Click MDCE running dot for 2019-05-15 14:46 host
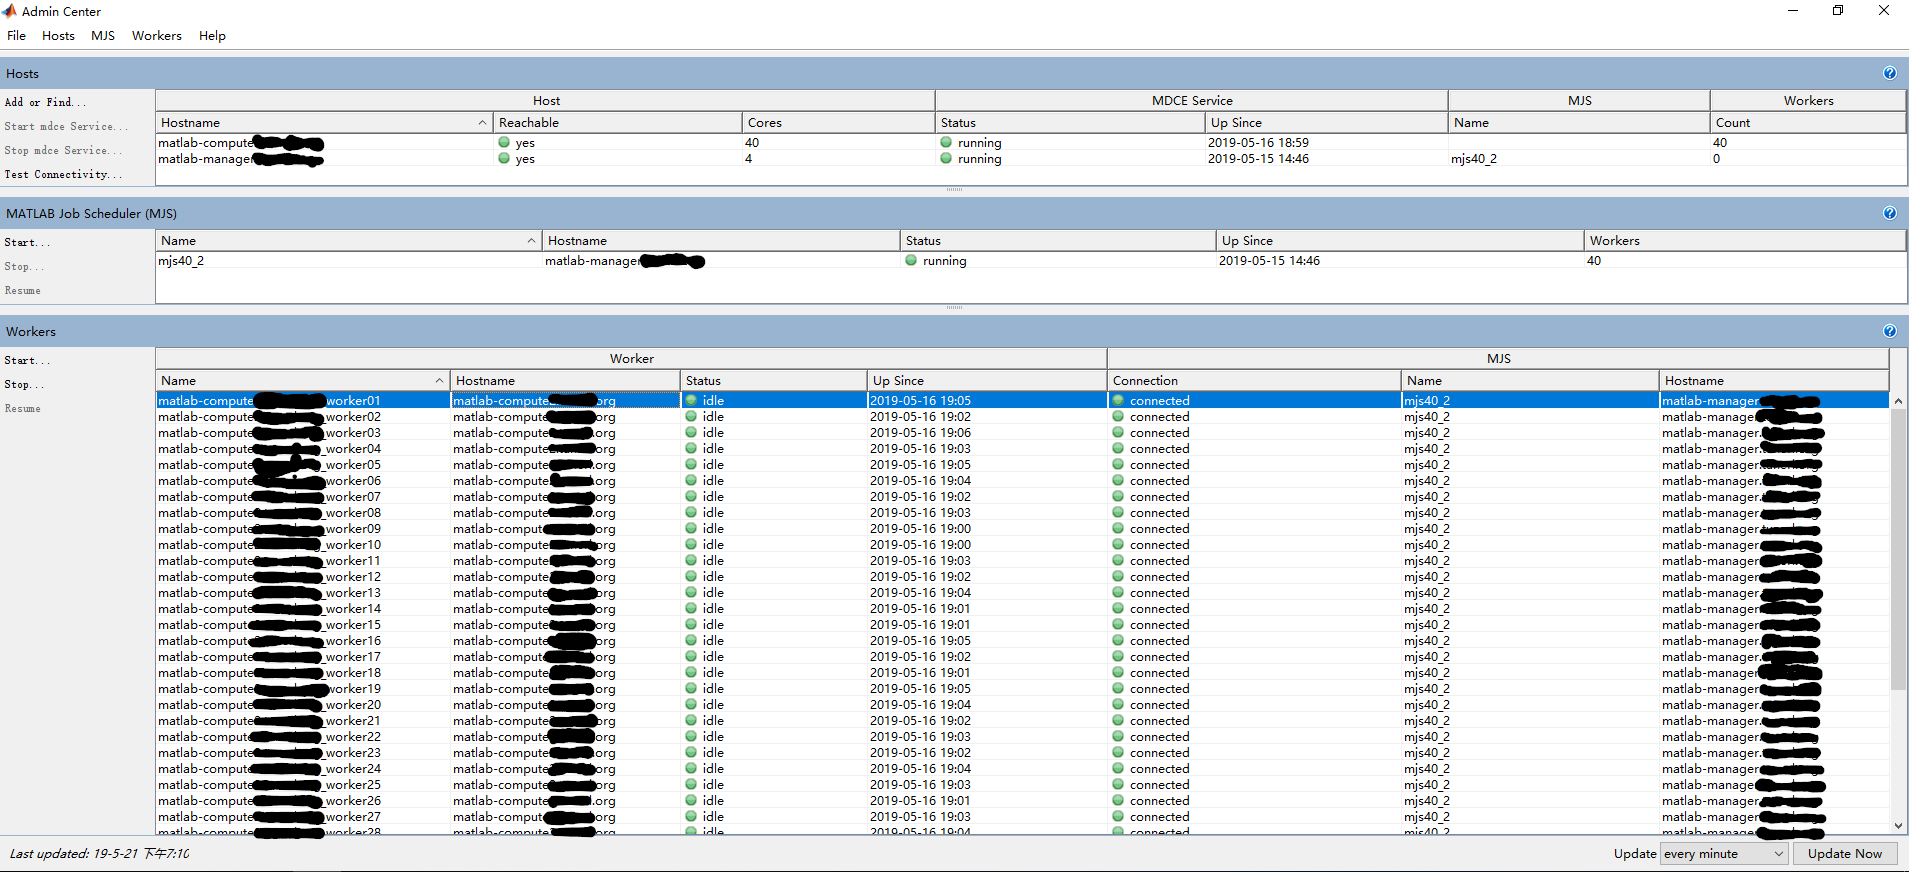Screen dimensions: 1909x872 point(946,159)
